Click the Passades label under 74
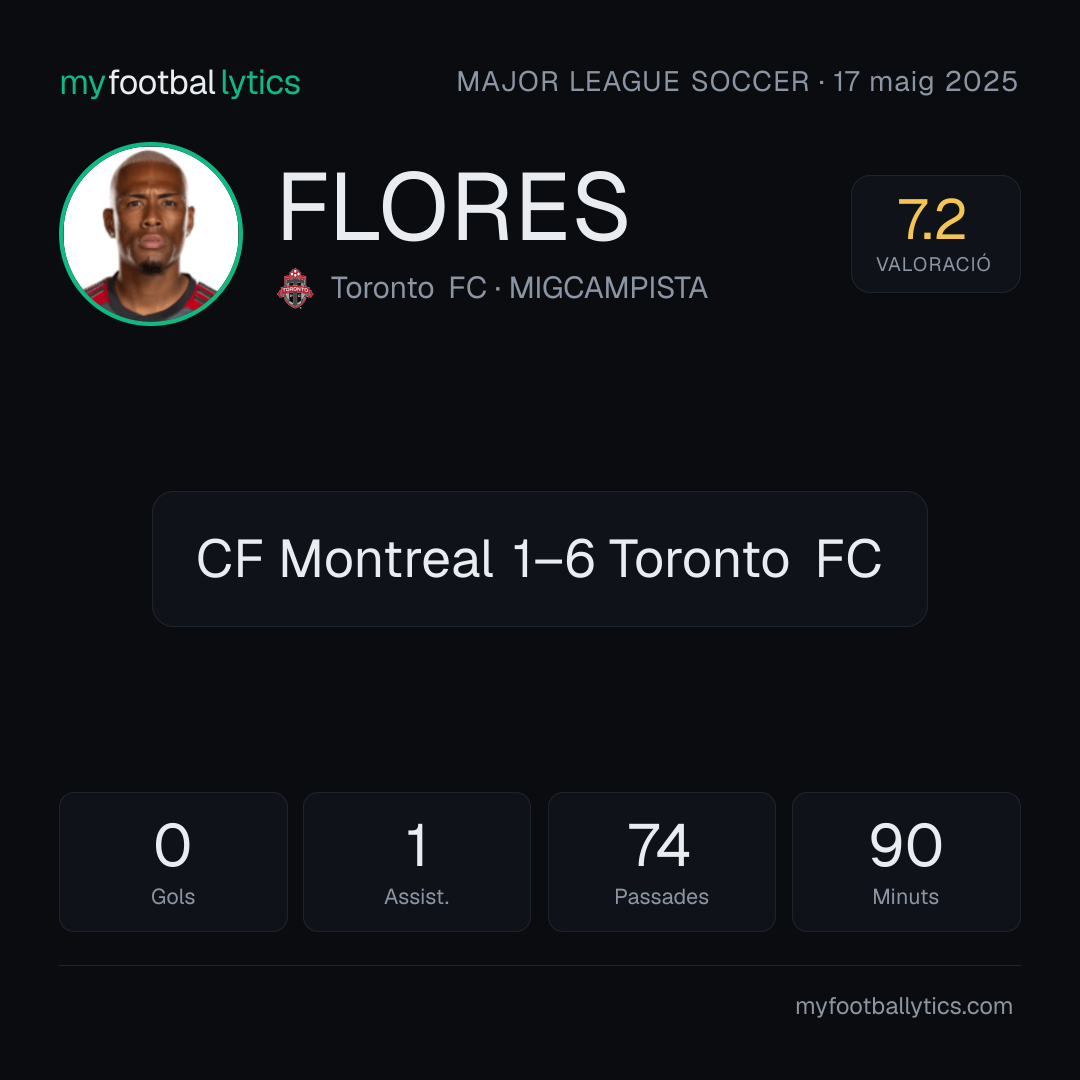Viewport: 1080px width, 1080px height. (x=661, y=896)
